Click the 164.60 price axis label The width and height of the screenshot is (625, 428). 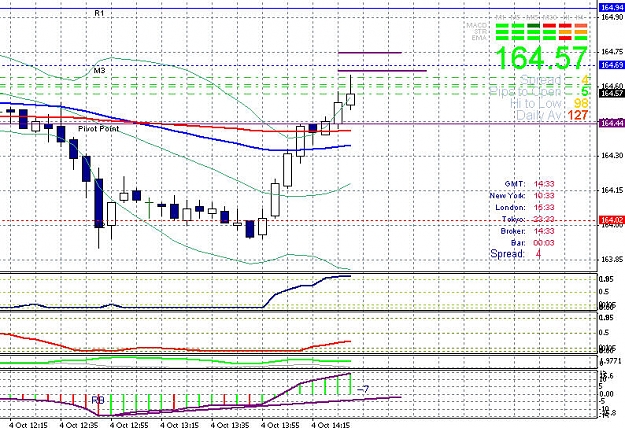tap(611, 86)
